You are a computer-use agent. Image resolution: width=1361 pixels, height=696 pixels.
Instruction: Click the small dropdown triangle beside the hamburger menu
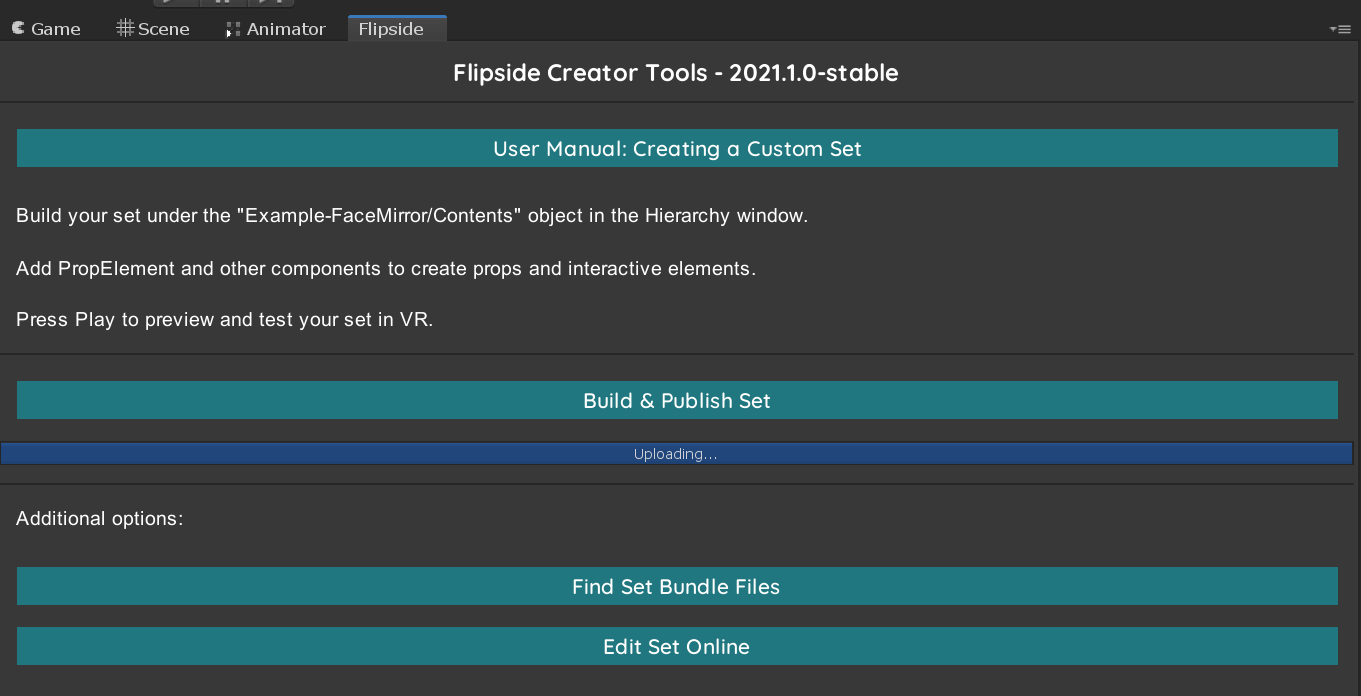tap(1334, 29)
